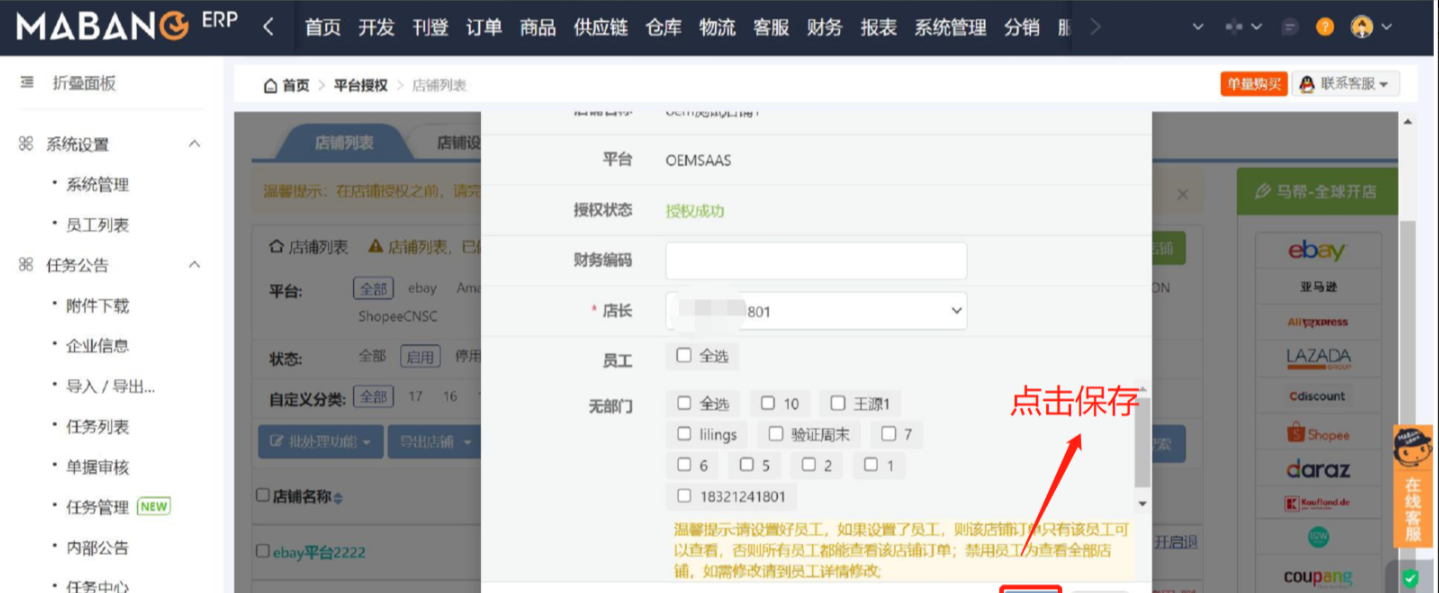Open the 订单 top menu
This screenshot has height=593, width=1439.
click(484, 28)
